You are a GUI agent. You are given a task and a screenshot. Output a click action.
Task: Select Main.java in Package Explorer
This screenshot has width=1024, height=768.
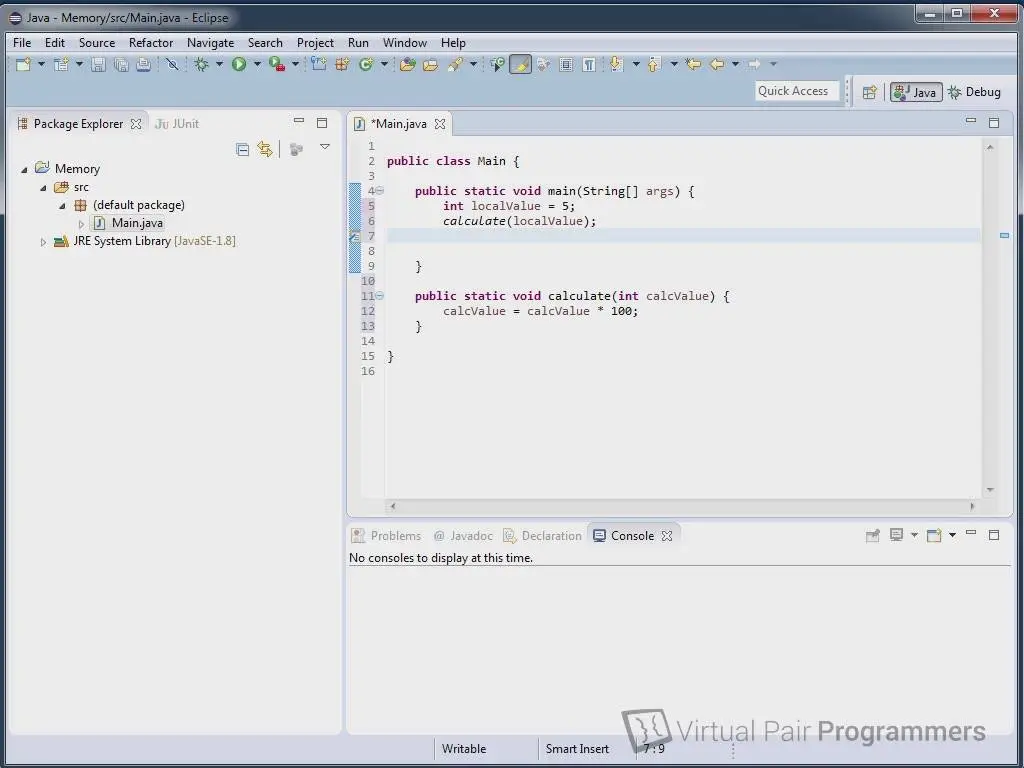point(129,223)
